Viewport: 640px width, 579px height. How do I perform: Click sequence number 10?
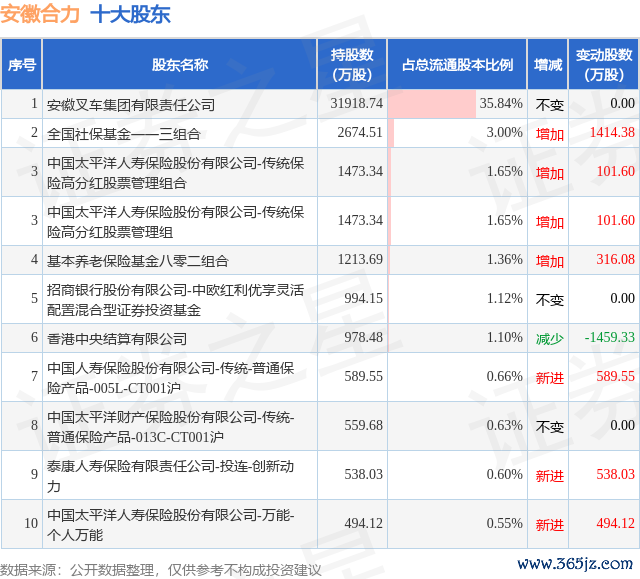pyautogui.click(x=31, y=524)
